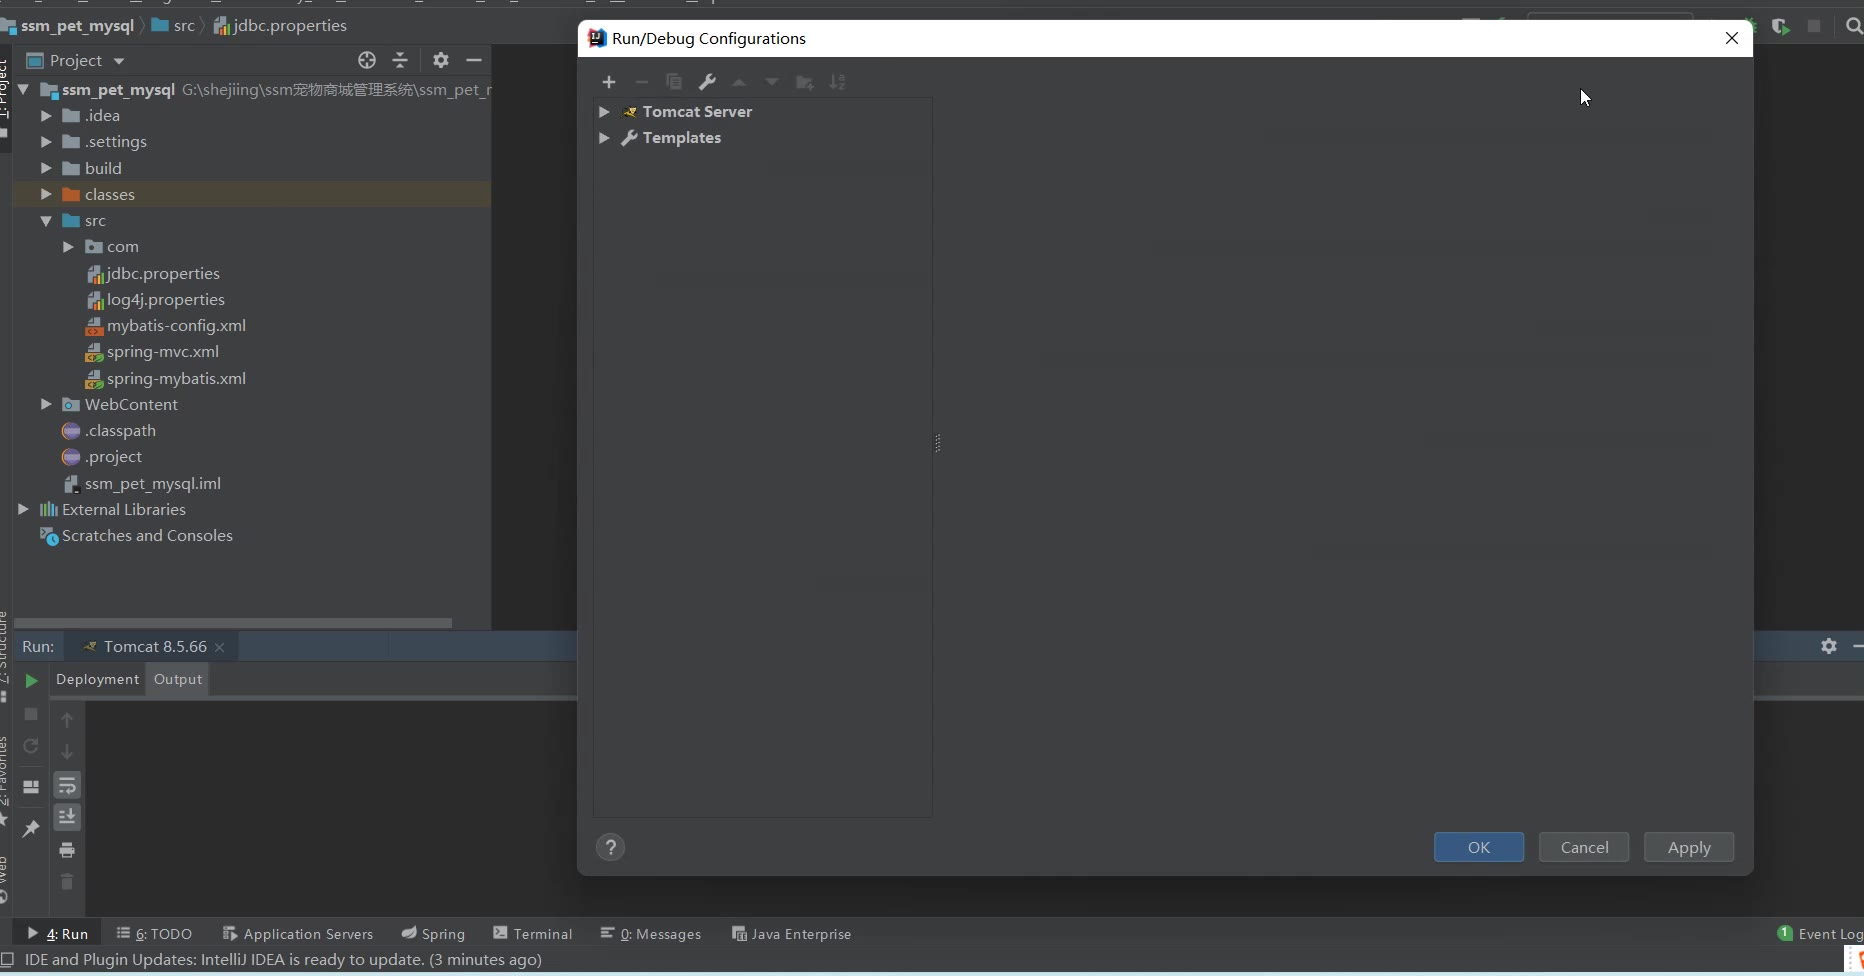Click the down arrow in the Run console toolbar
The width and height of the screenshot is (1864, 976).
(67, 752)
